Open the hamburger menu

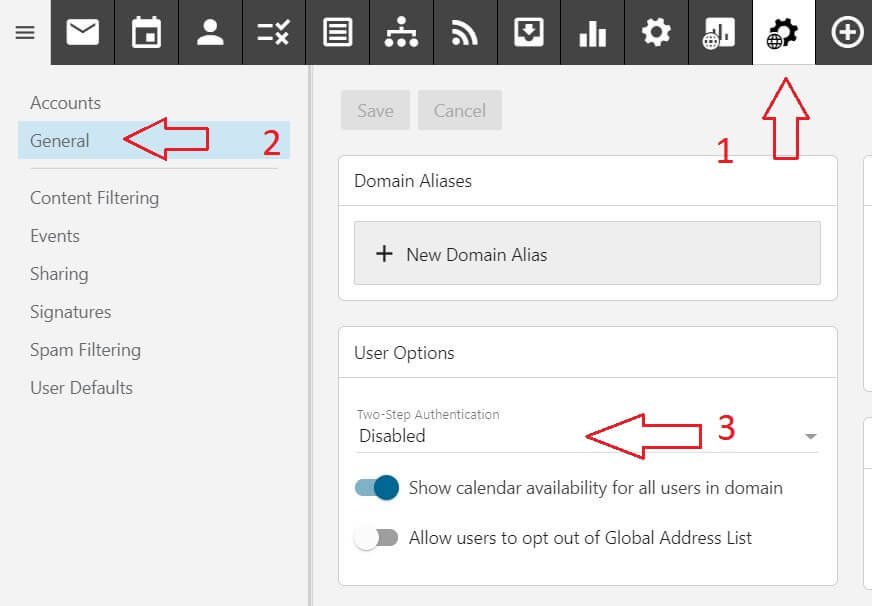25,32
